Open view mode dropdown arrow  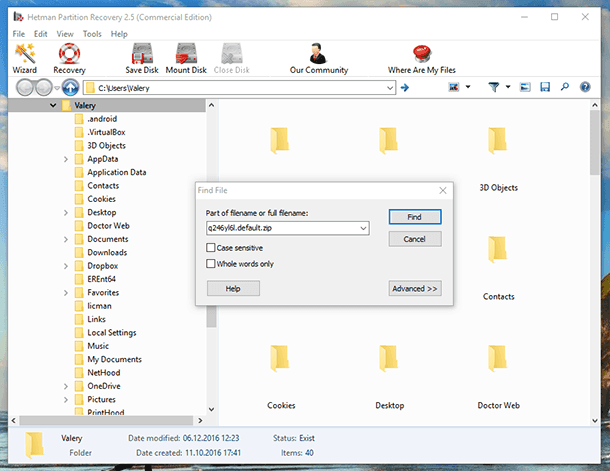(468, 87)
